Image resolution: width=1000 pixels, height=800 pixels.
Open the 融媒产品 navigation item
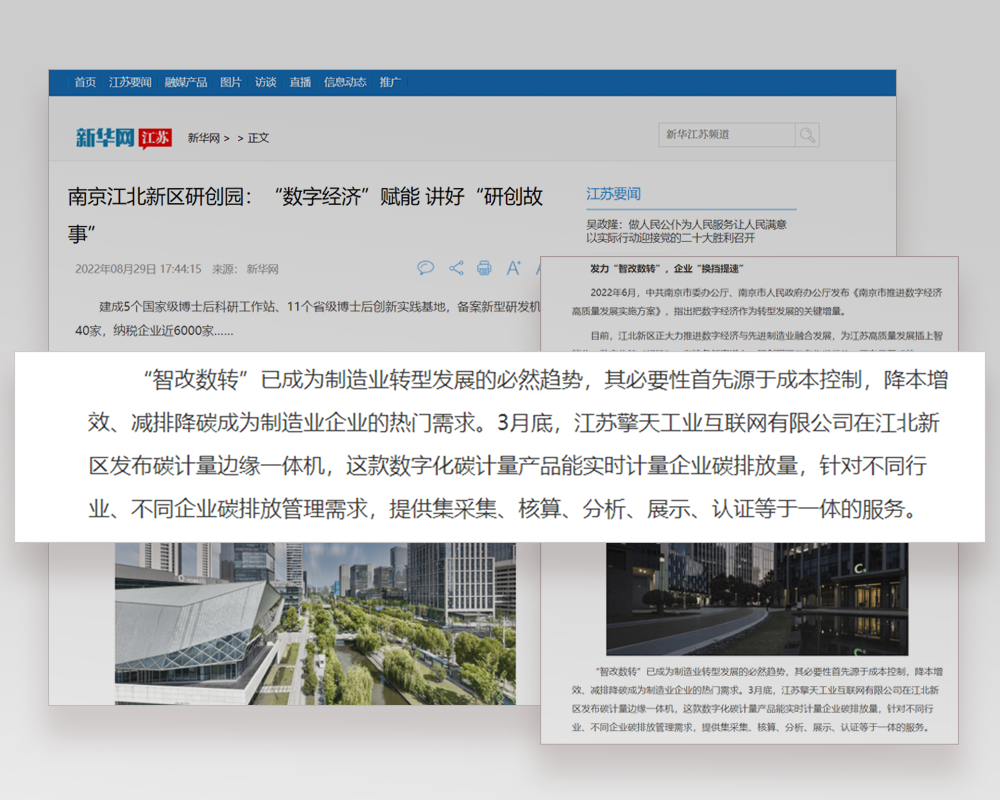point(186,82)
